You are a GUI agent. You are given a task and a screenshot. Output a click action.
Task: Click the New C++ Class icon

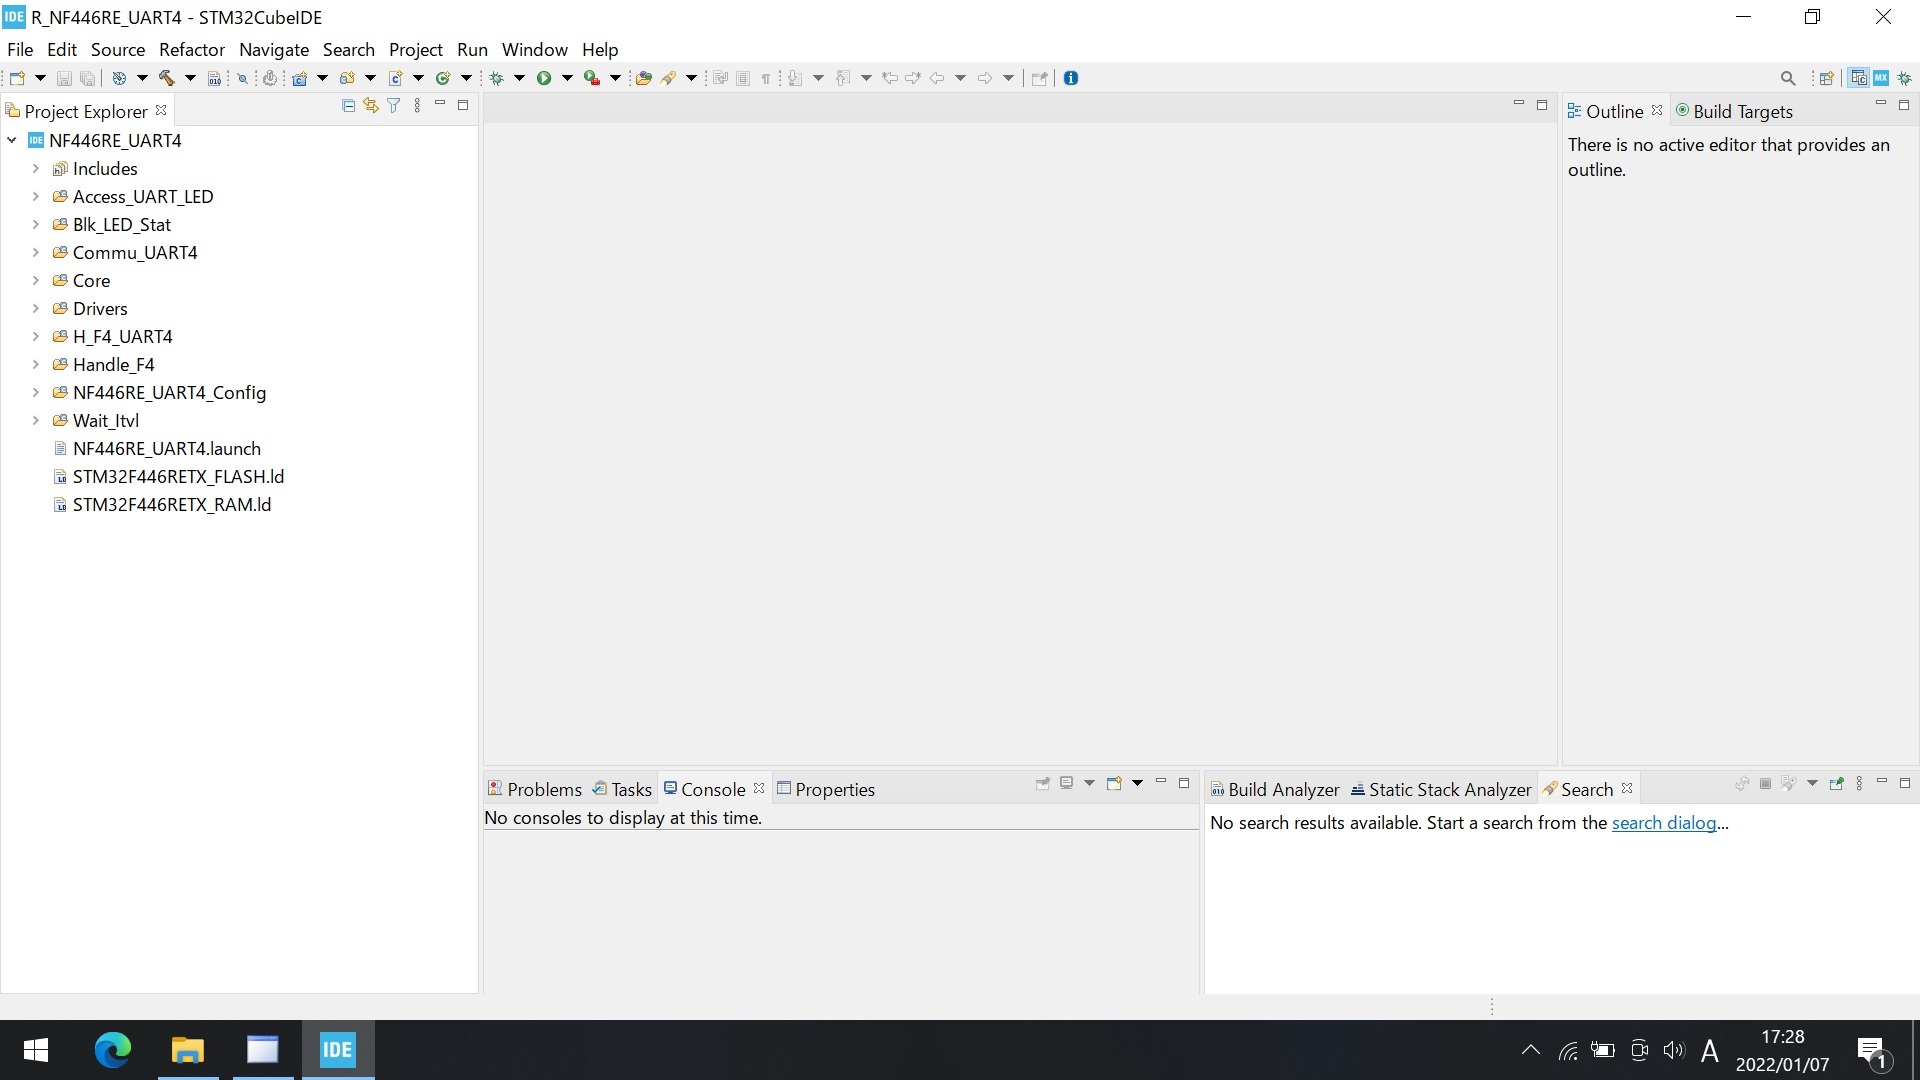443,78
